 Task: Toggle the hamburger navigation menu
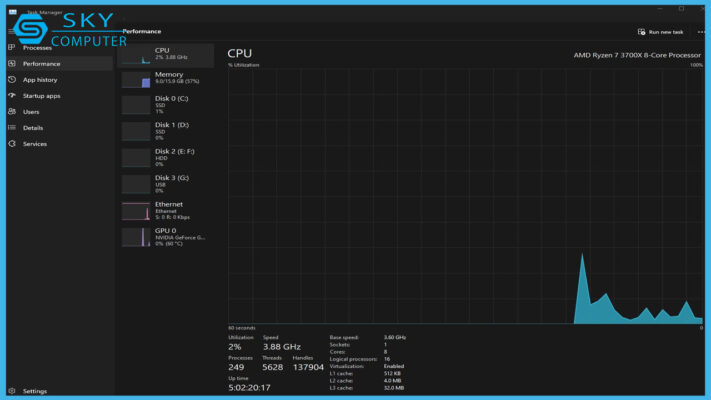click(x=12, y=31)
